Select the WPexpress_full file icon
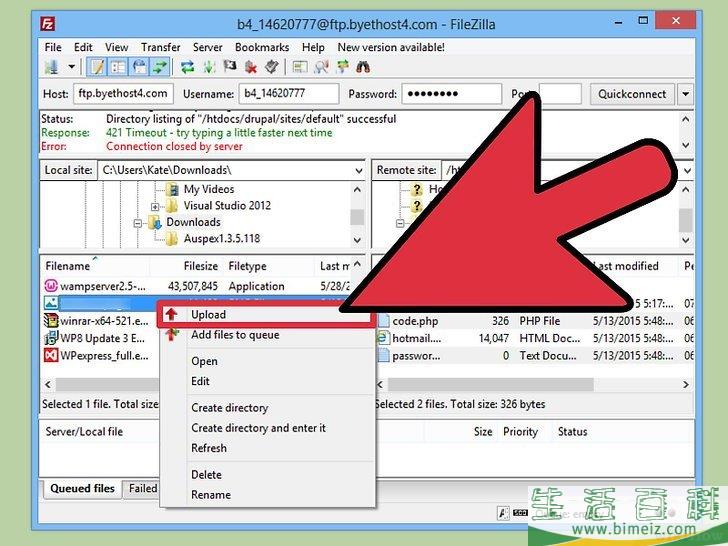 [x=51, y=356]
